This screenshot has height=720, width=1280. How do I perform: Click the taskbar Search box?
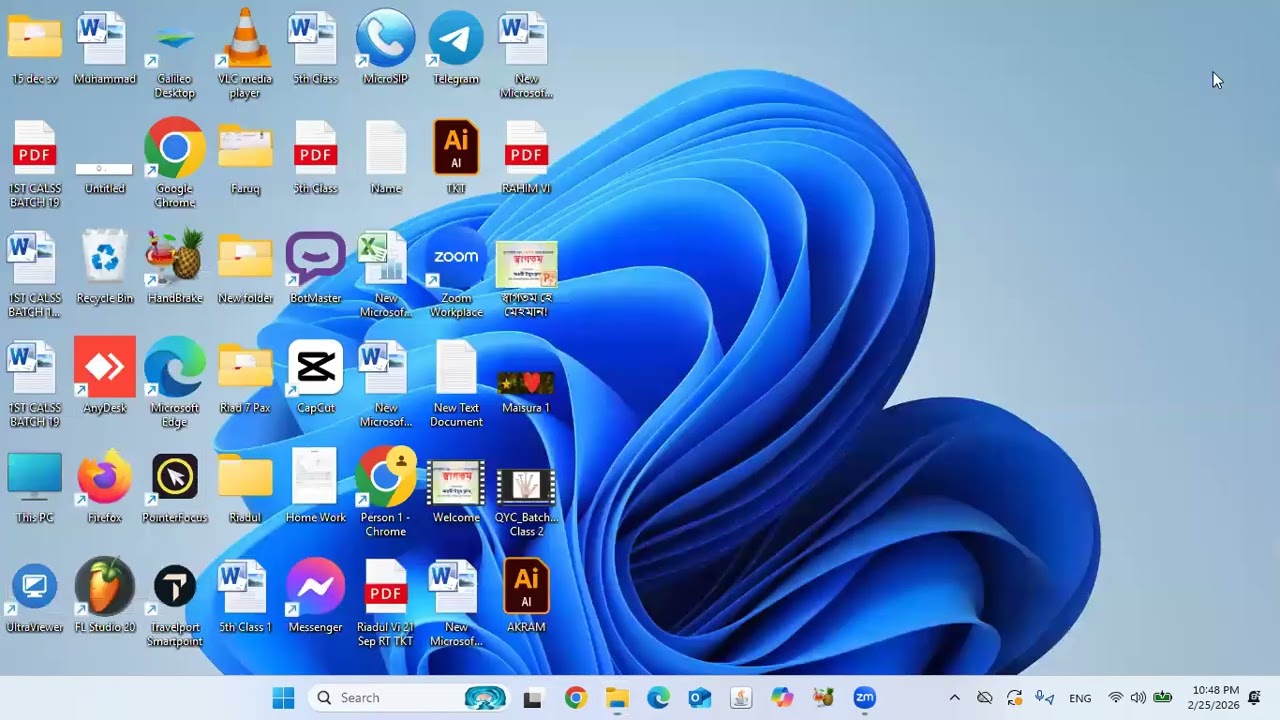[409, 698]
